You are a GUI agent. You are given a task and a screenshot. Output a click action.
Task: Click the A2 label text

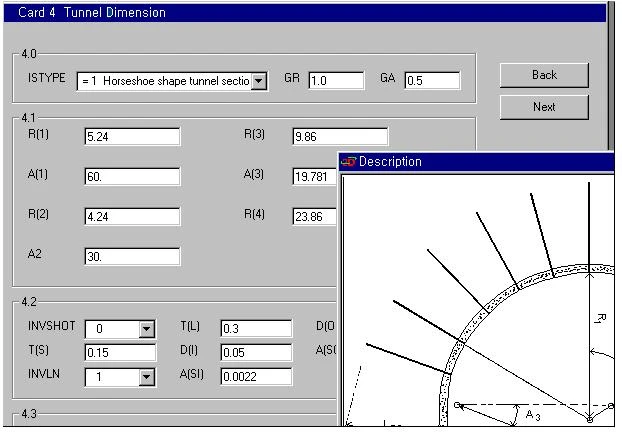click(35, 254)
